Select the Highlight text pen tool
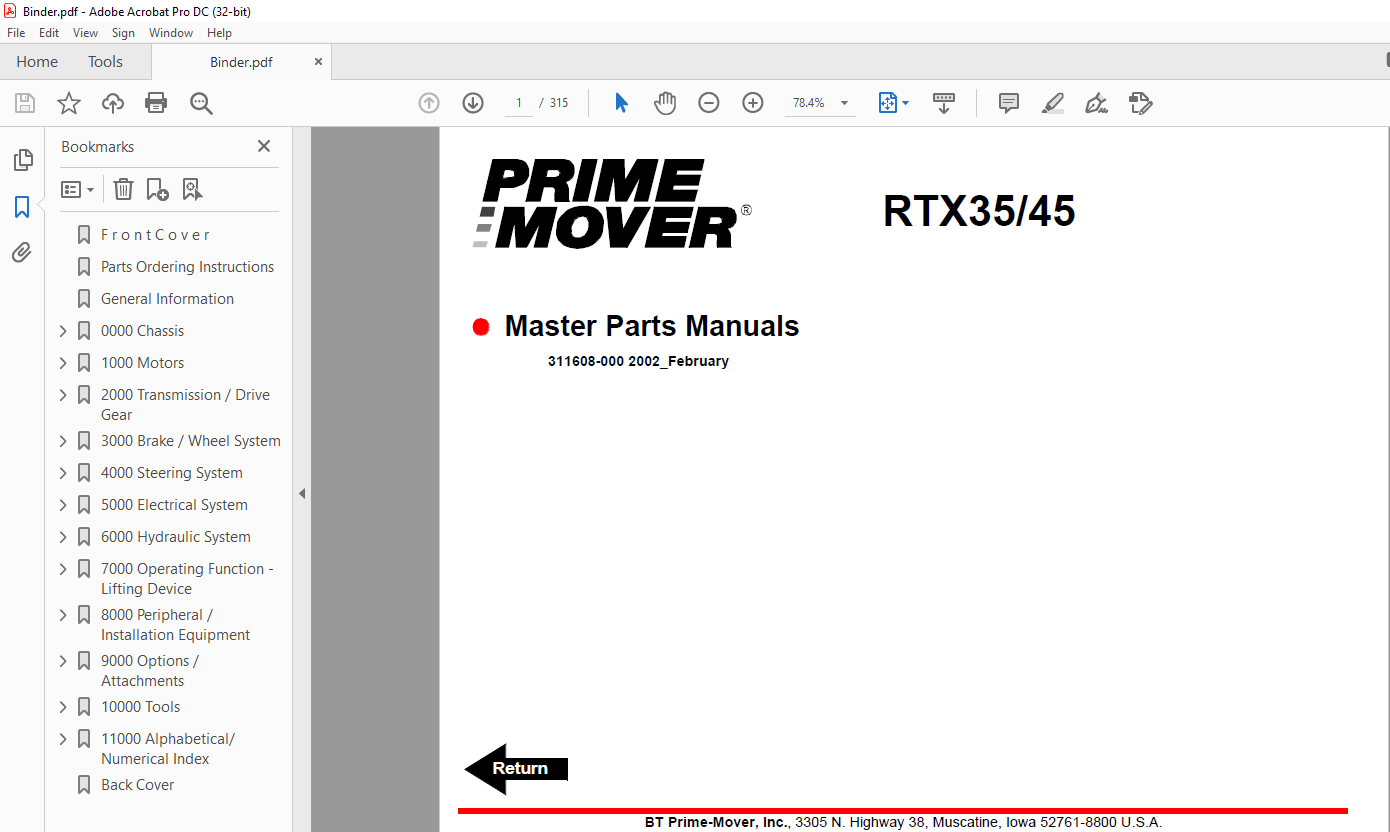The width and height of the screenshot is (1390, 832). point(1052,103)
